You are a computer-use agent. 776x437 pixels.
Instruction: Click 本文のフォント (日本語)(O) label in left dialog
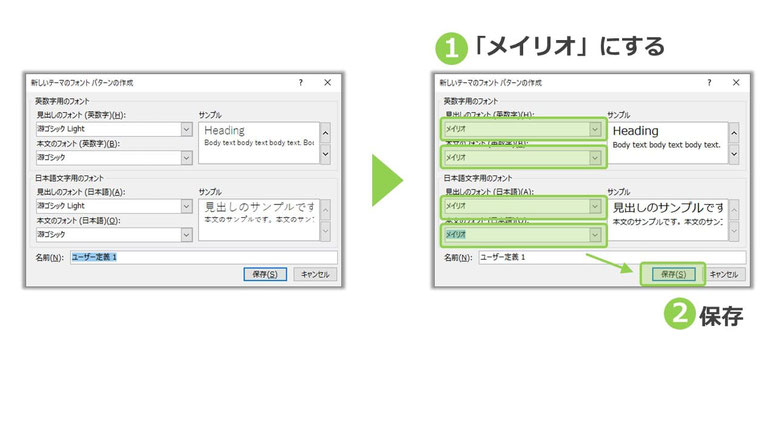79,221
